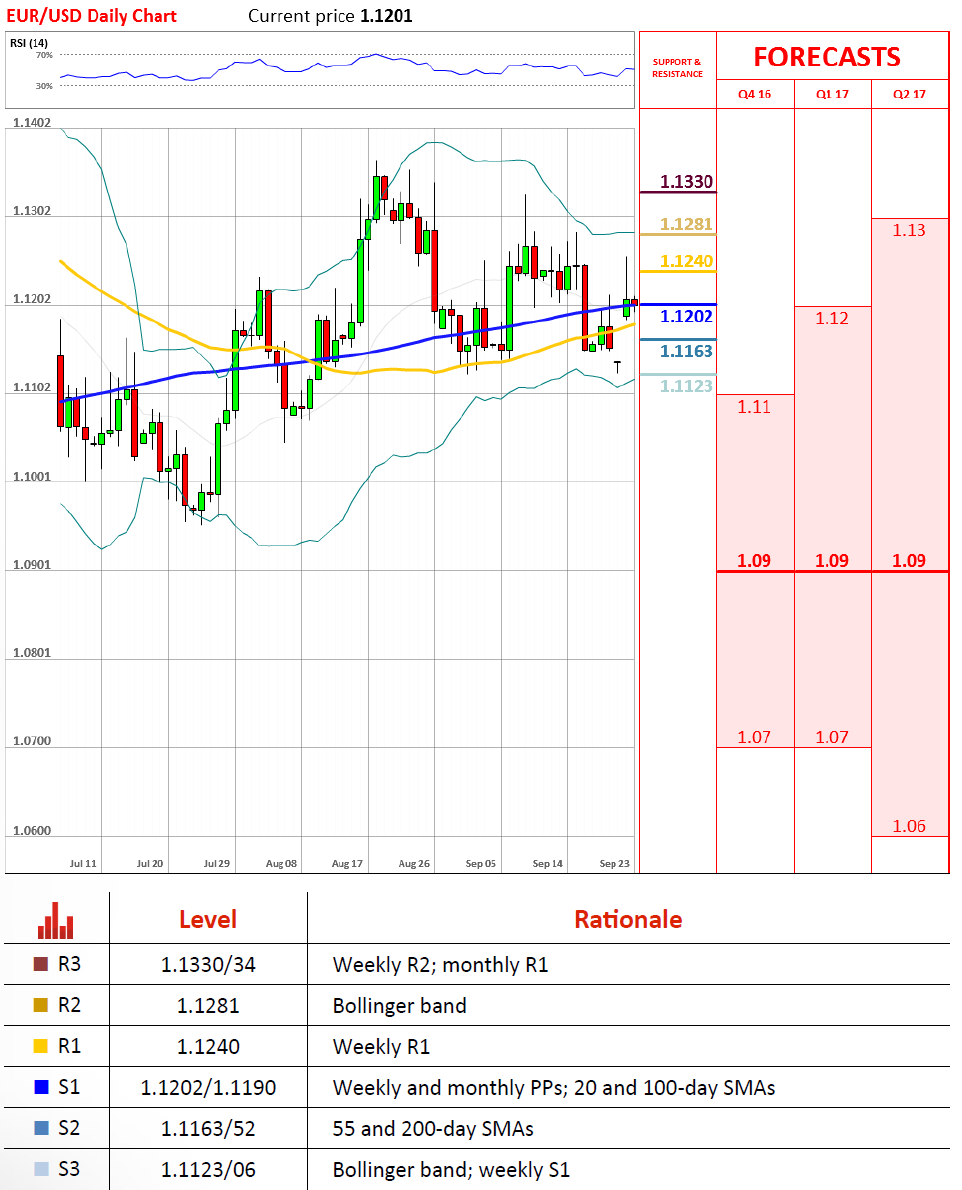Image resolution: width=962 pixels, height=1190 pixels.
Task: Pick the yellow R1 color square
Action: pos(41,1047)
